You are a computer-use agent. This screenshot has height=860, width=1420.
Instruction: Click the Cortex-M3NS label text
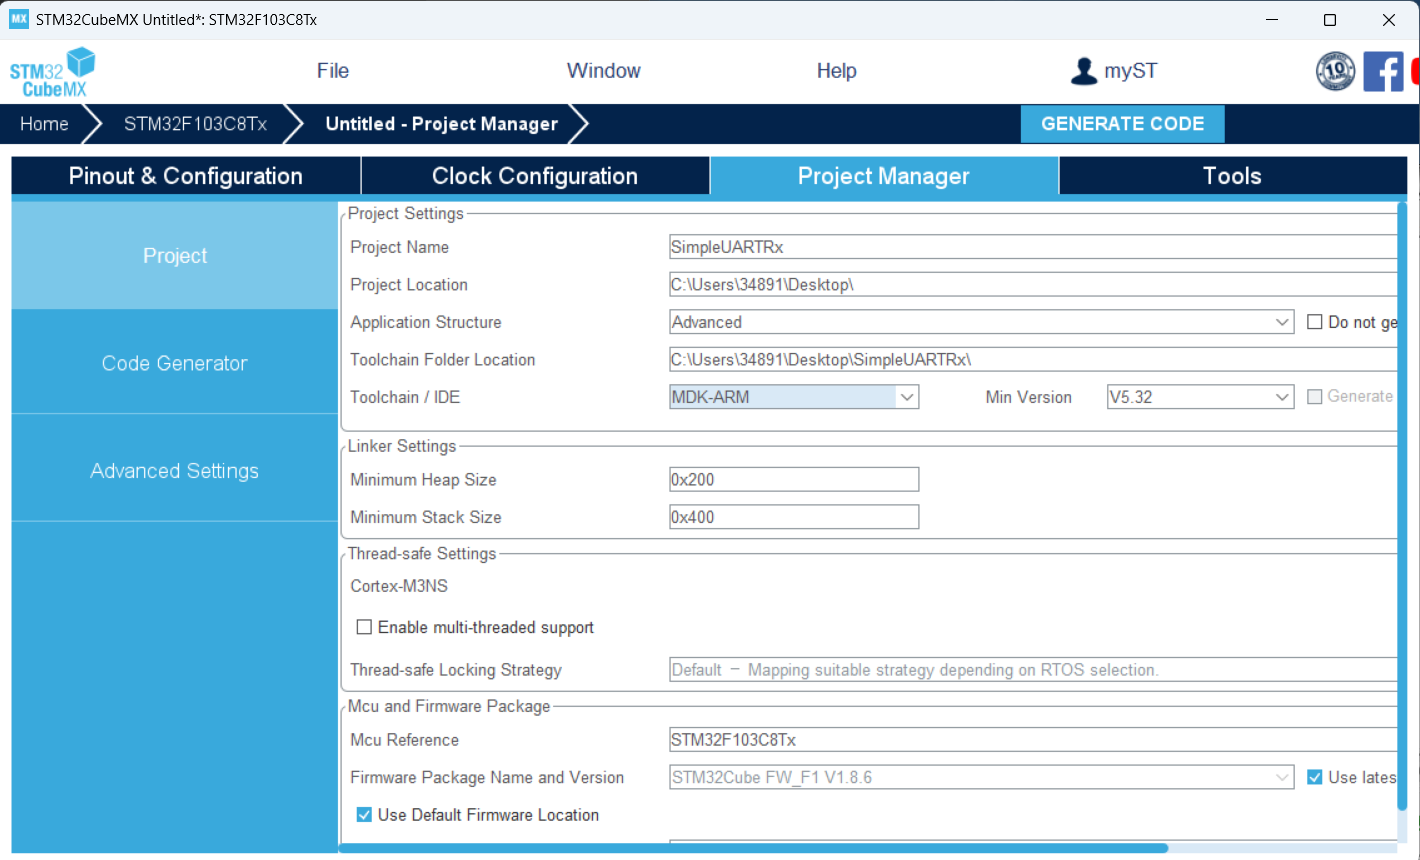tap(399, 586)
